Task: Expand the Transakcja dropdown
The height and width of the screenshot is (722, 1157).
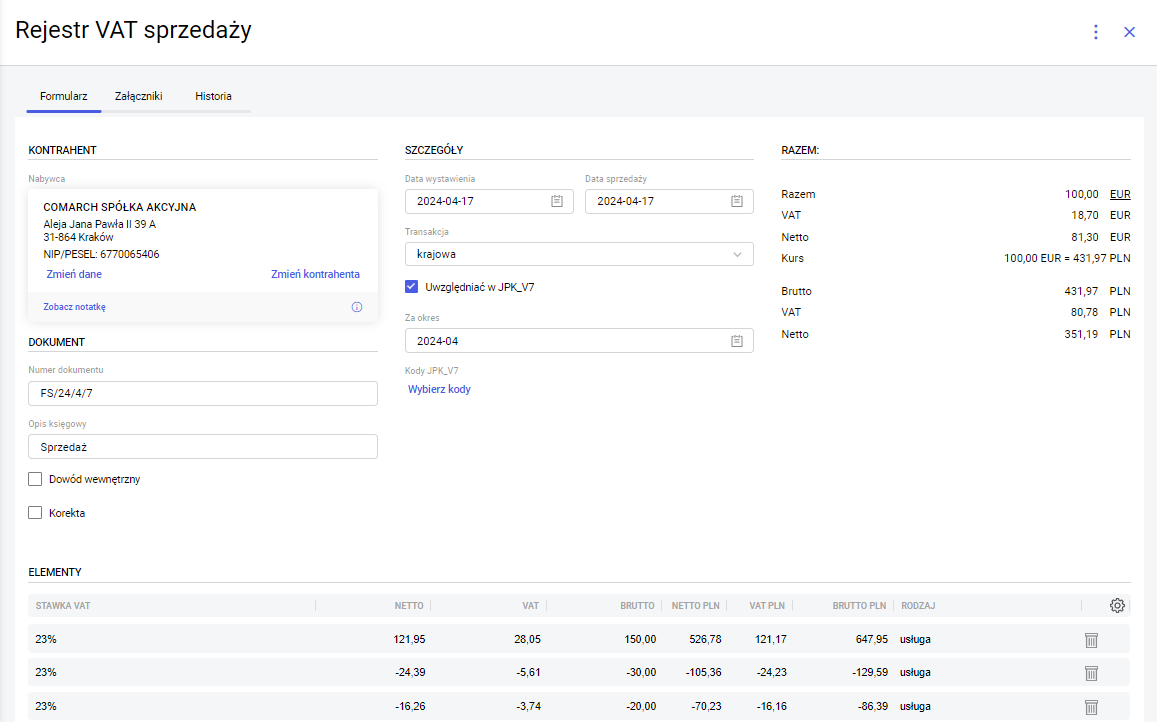Action: [x=579, y=255]
